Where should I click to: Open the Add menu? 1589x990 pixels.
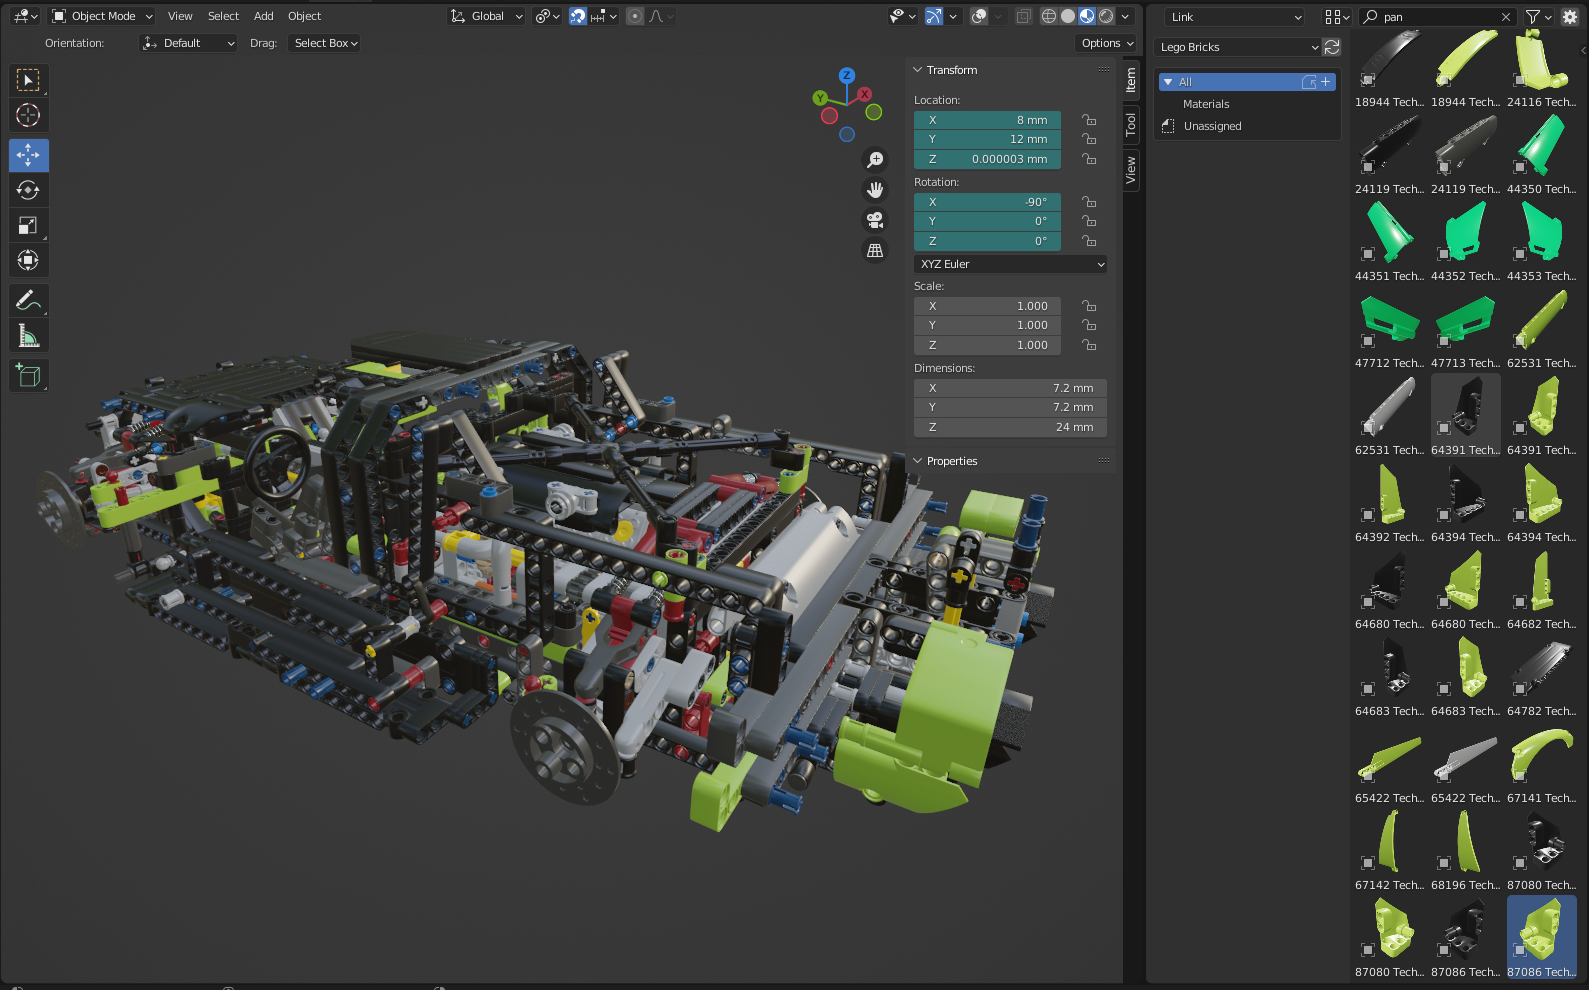(x=264, y=16)
